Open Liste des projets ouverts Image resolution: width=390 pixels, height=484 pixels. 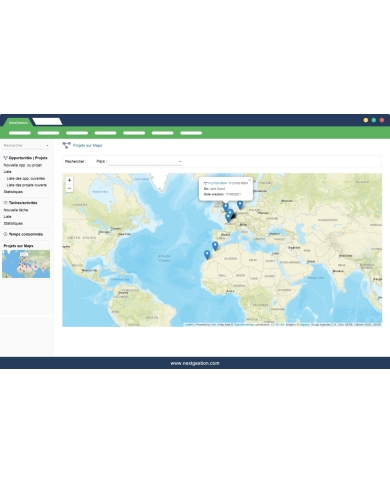click(x=27, y=185)
